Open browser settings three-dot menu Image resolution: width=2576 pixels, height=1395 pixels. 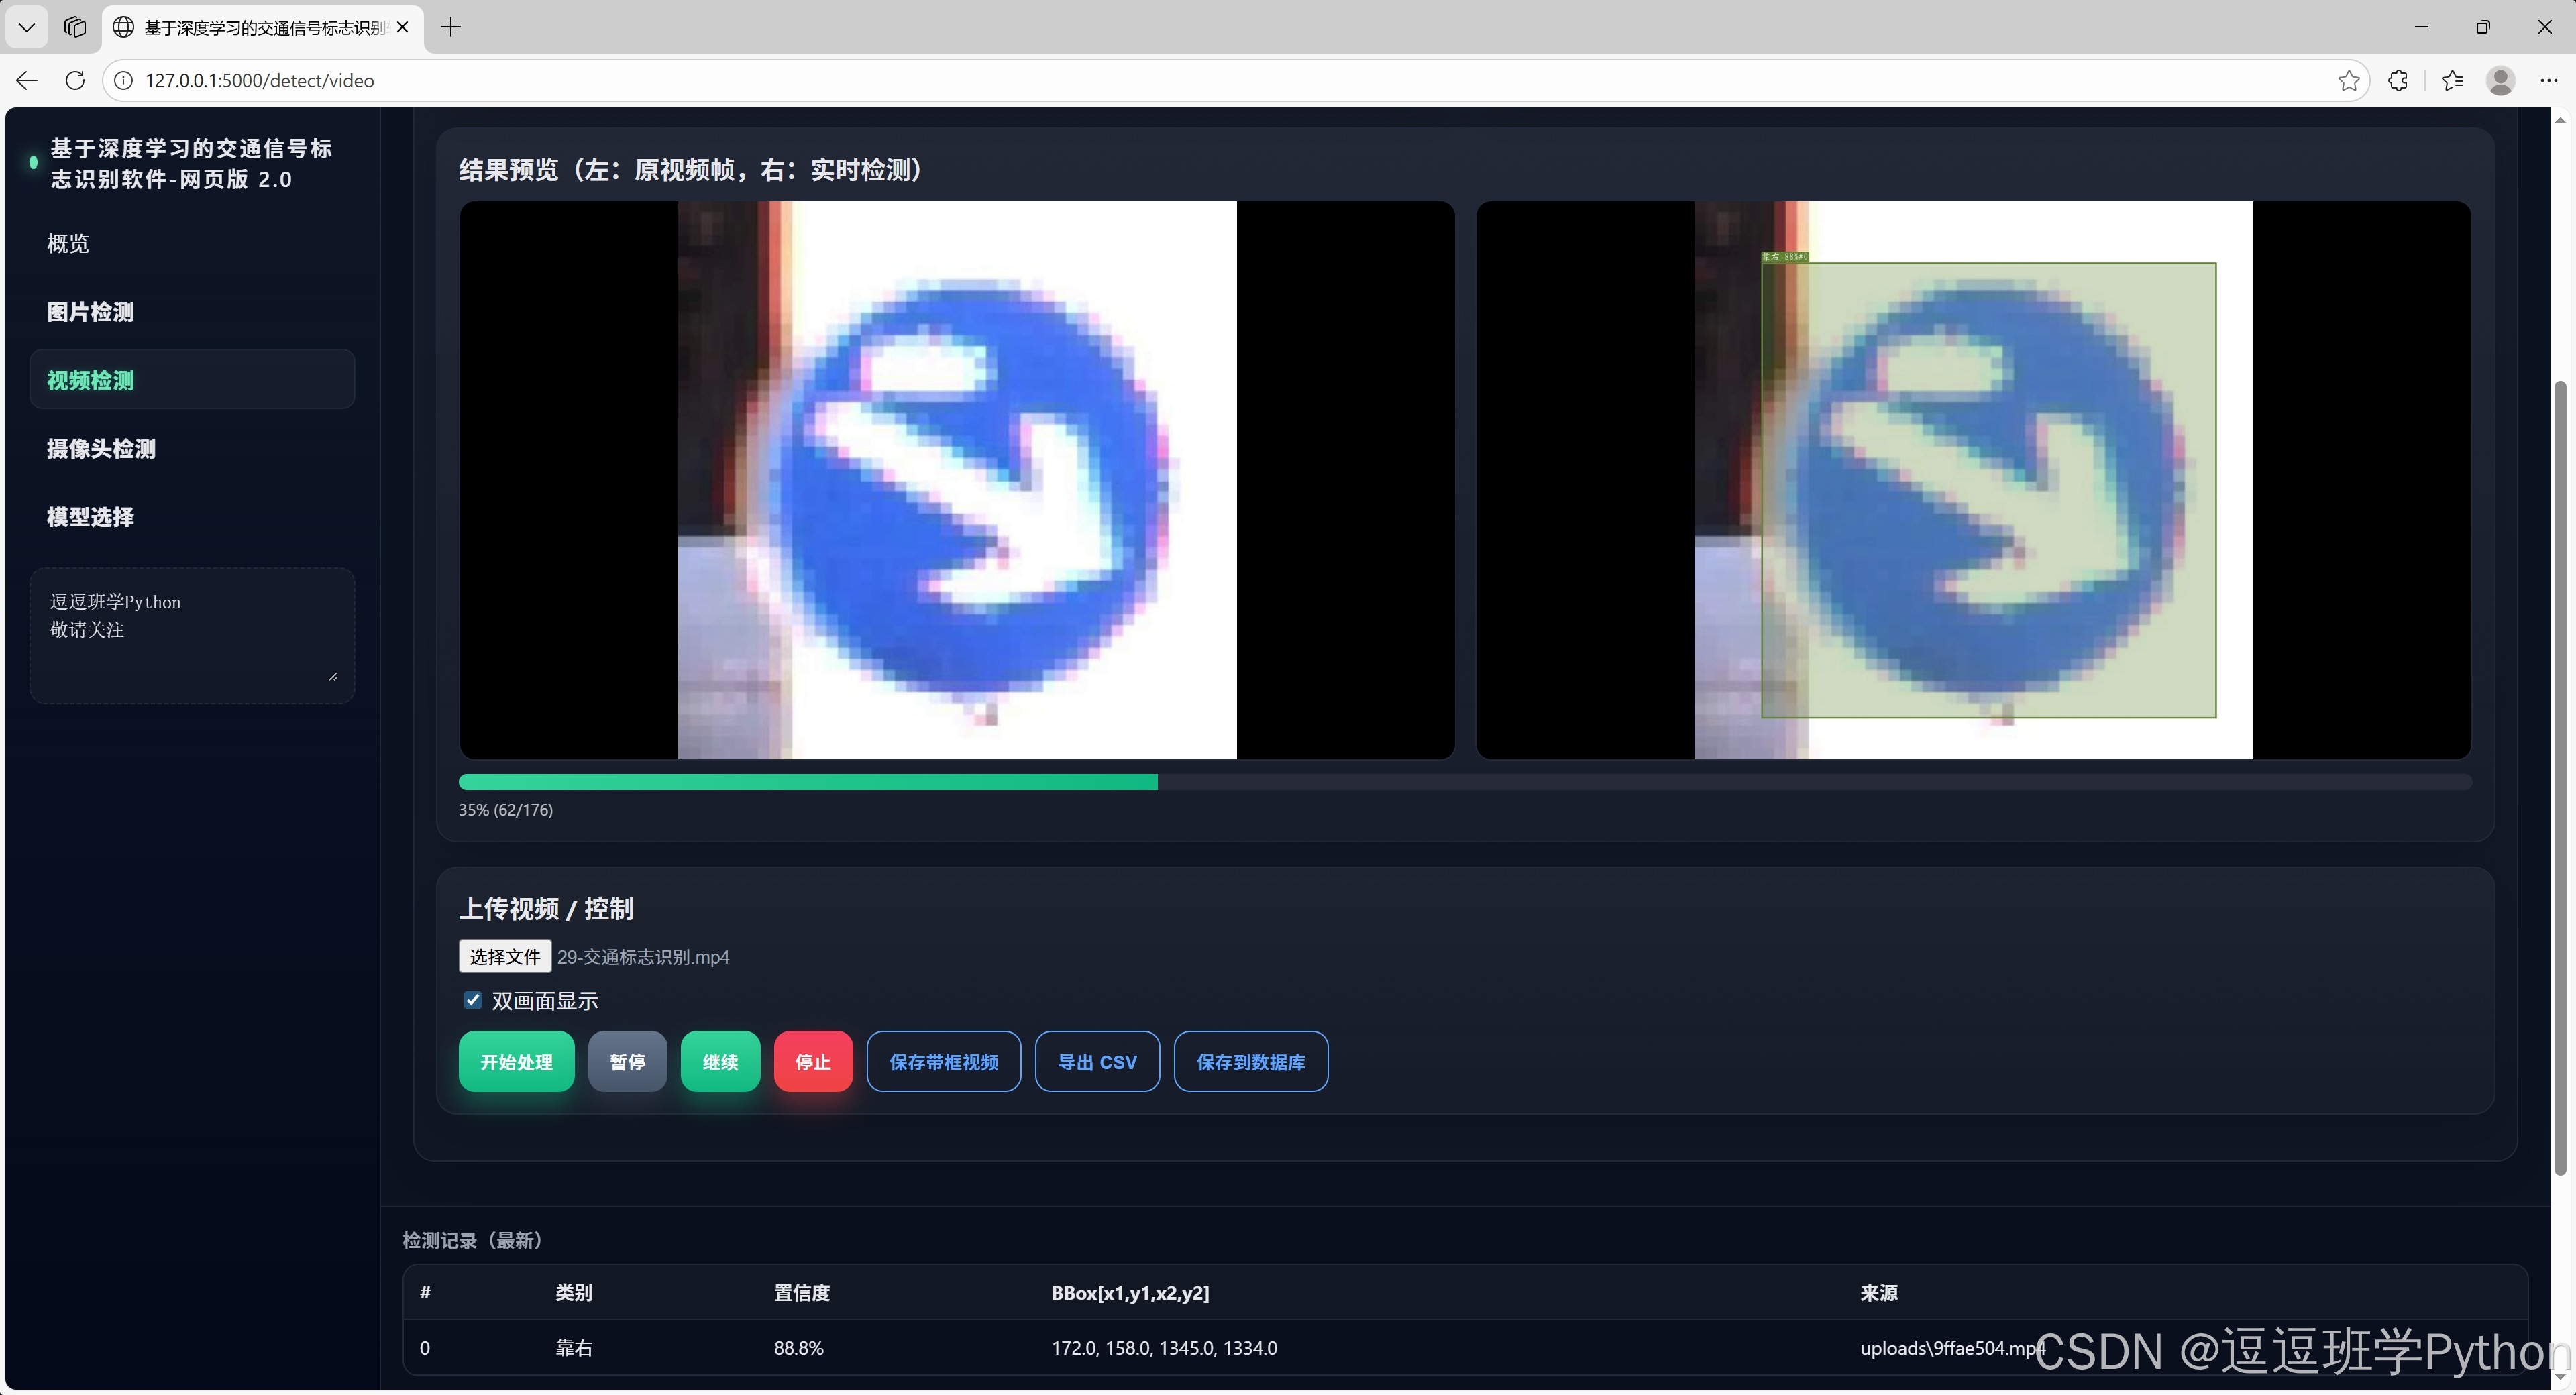tap(2548, 80)
